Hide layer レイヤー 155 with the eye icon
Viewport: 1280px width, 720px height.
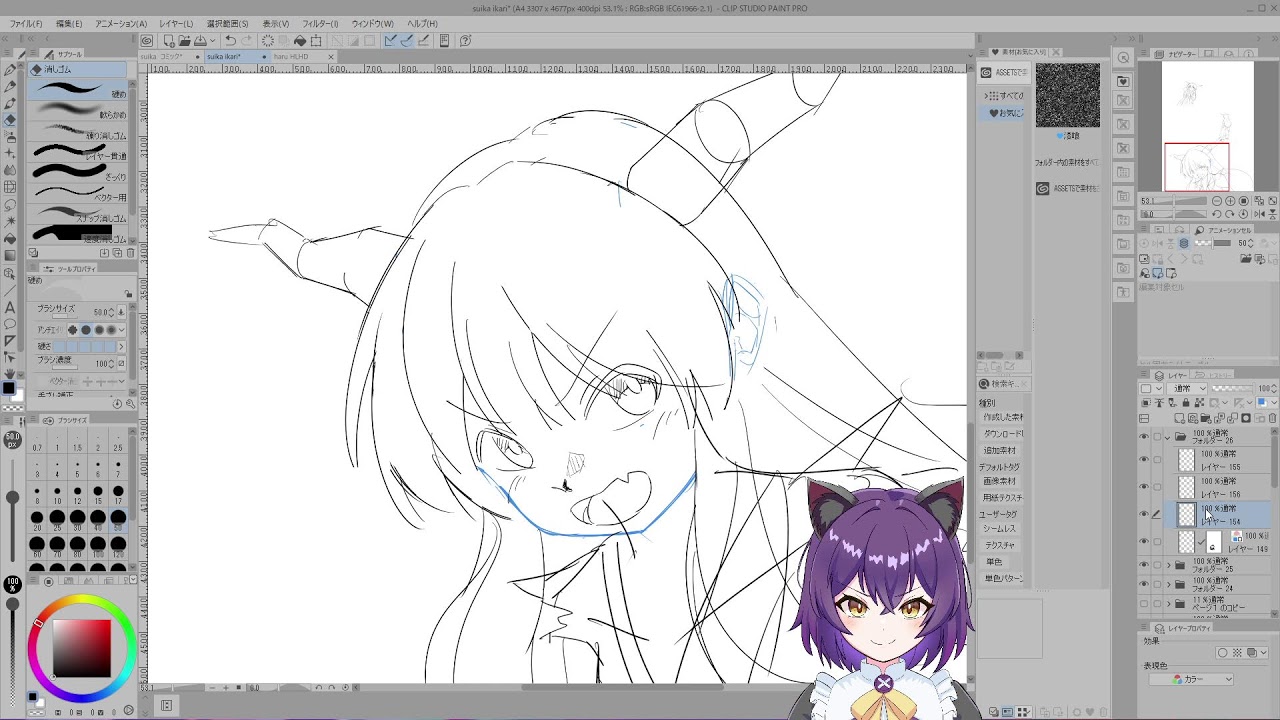click(1144, 460)
